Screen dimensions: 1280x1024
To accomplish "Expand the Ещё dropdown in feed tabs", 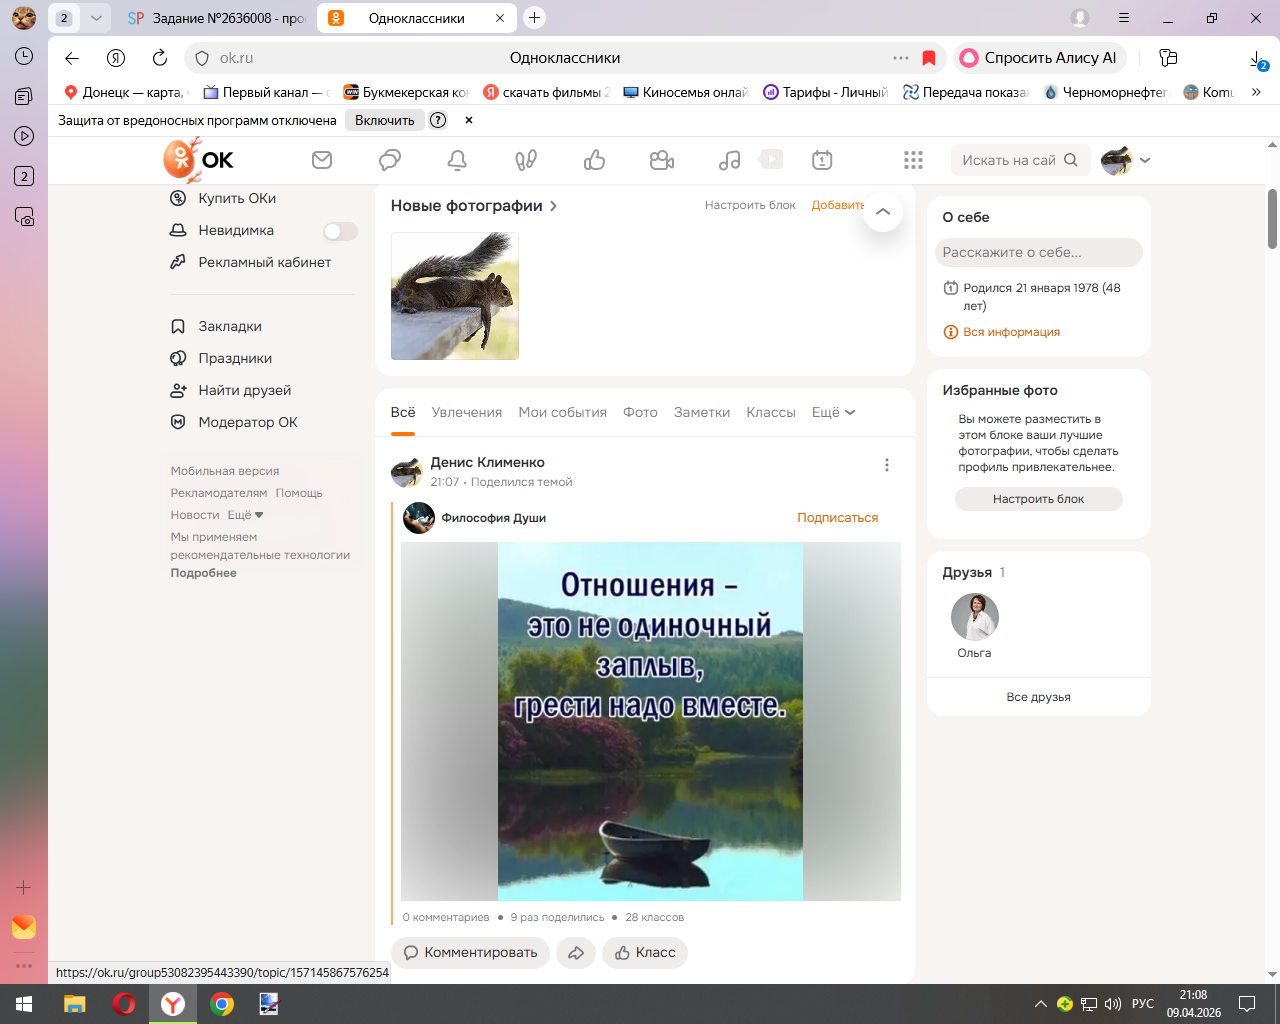I will click(834, 412).
